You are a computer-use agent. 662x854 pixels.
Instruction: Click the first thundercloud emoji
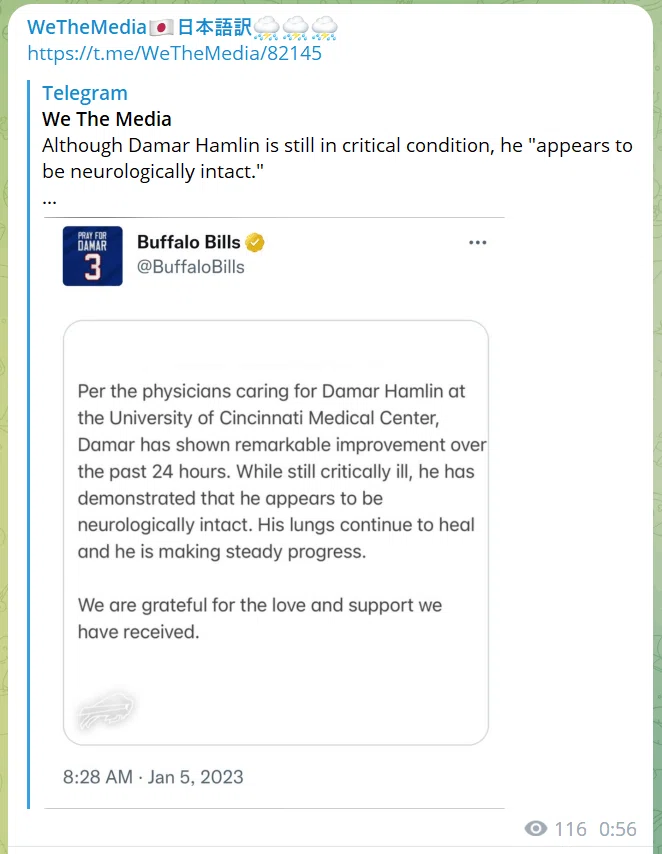click(266, 28)
